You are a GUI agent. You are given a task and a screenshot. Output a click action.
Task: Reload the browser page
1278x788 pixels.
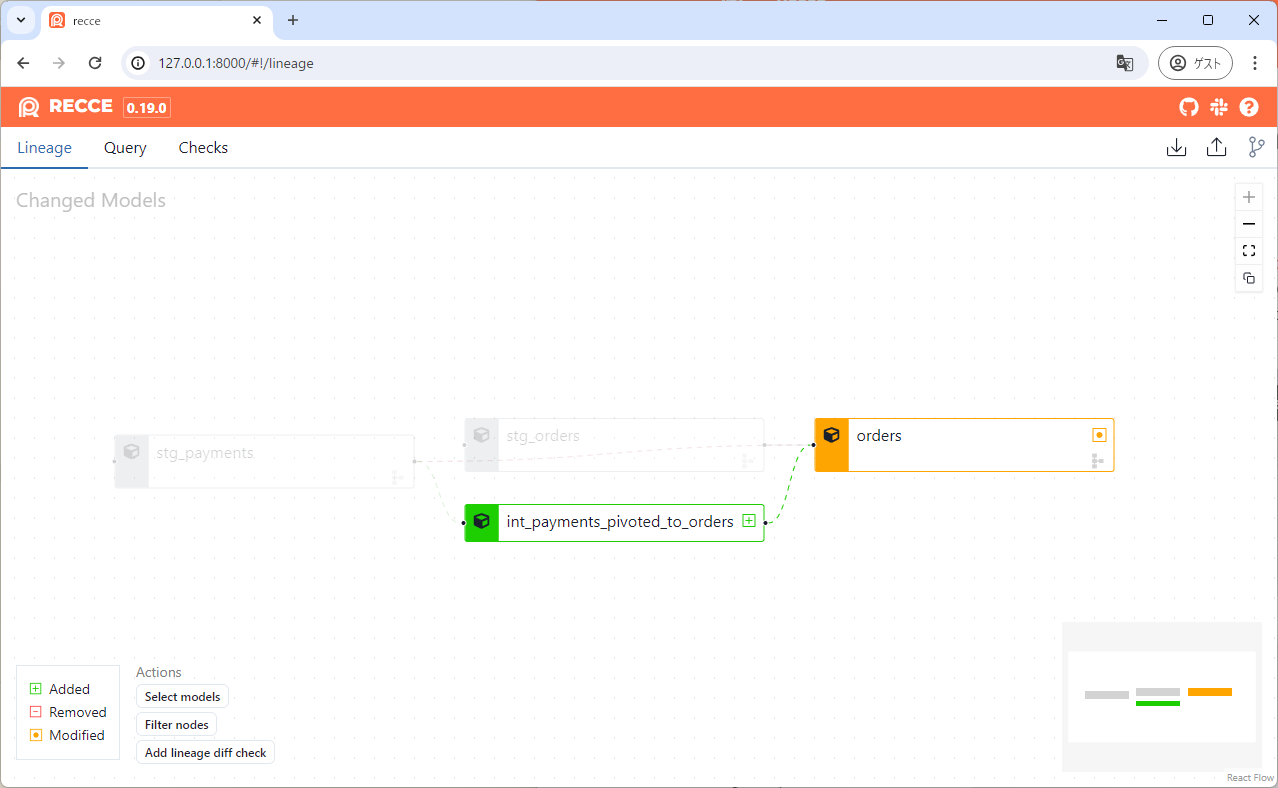[95, 63]
